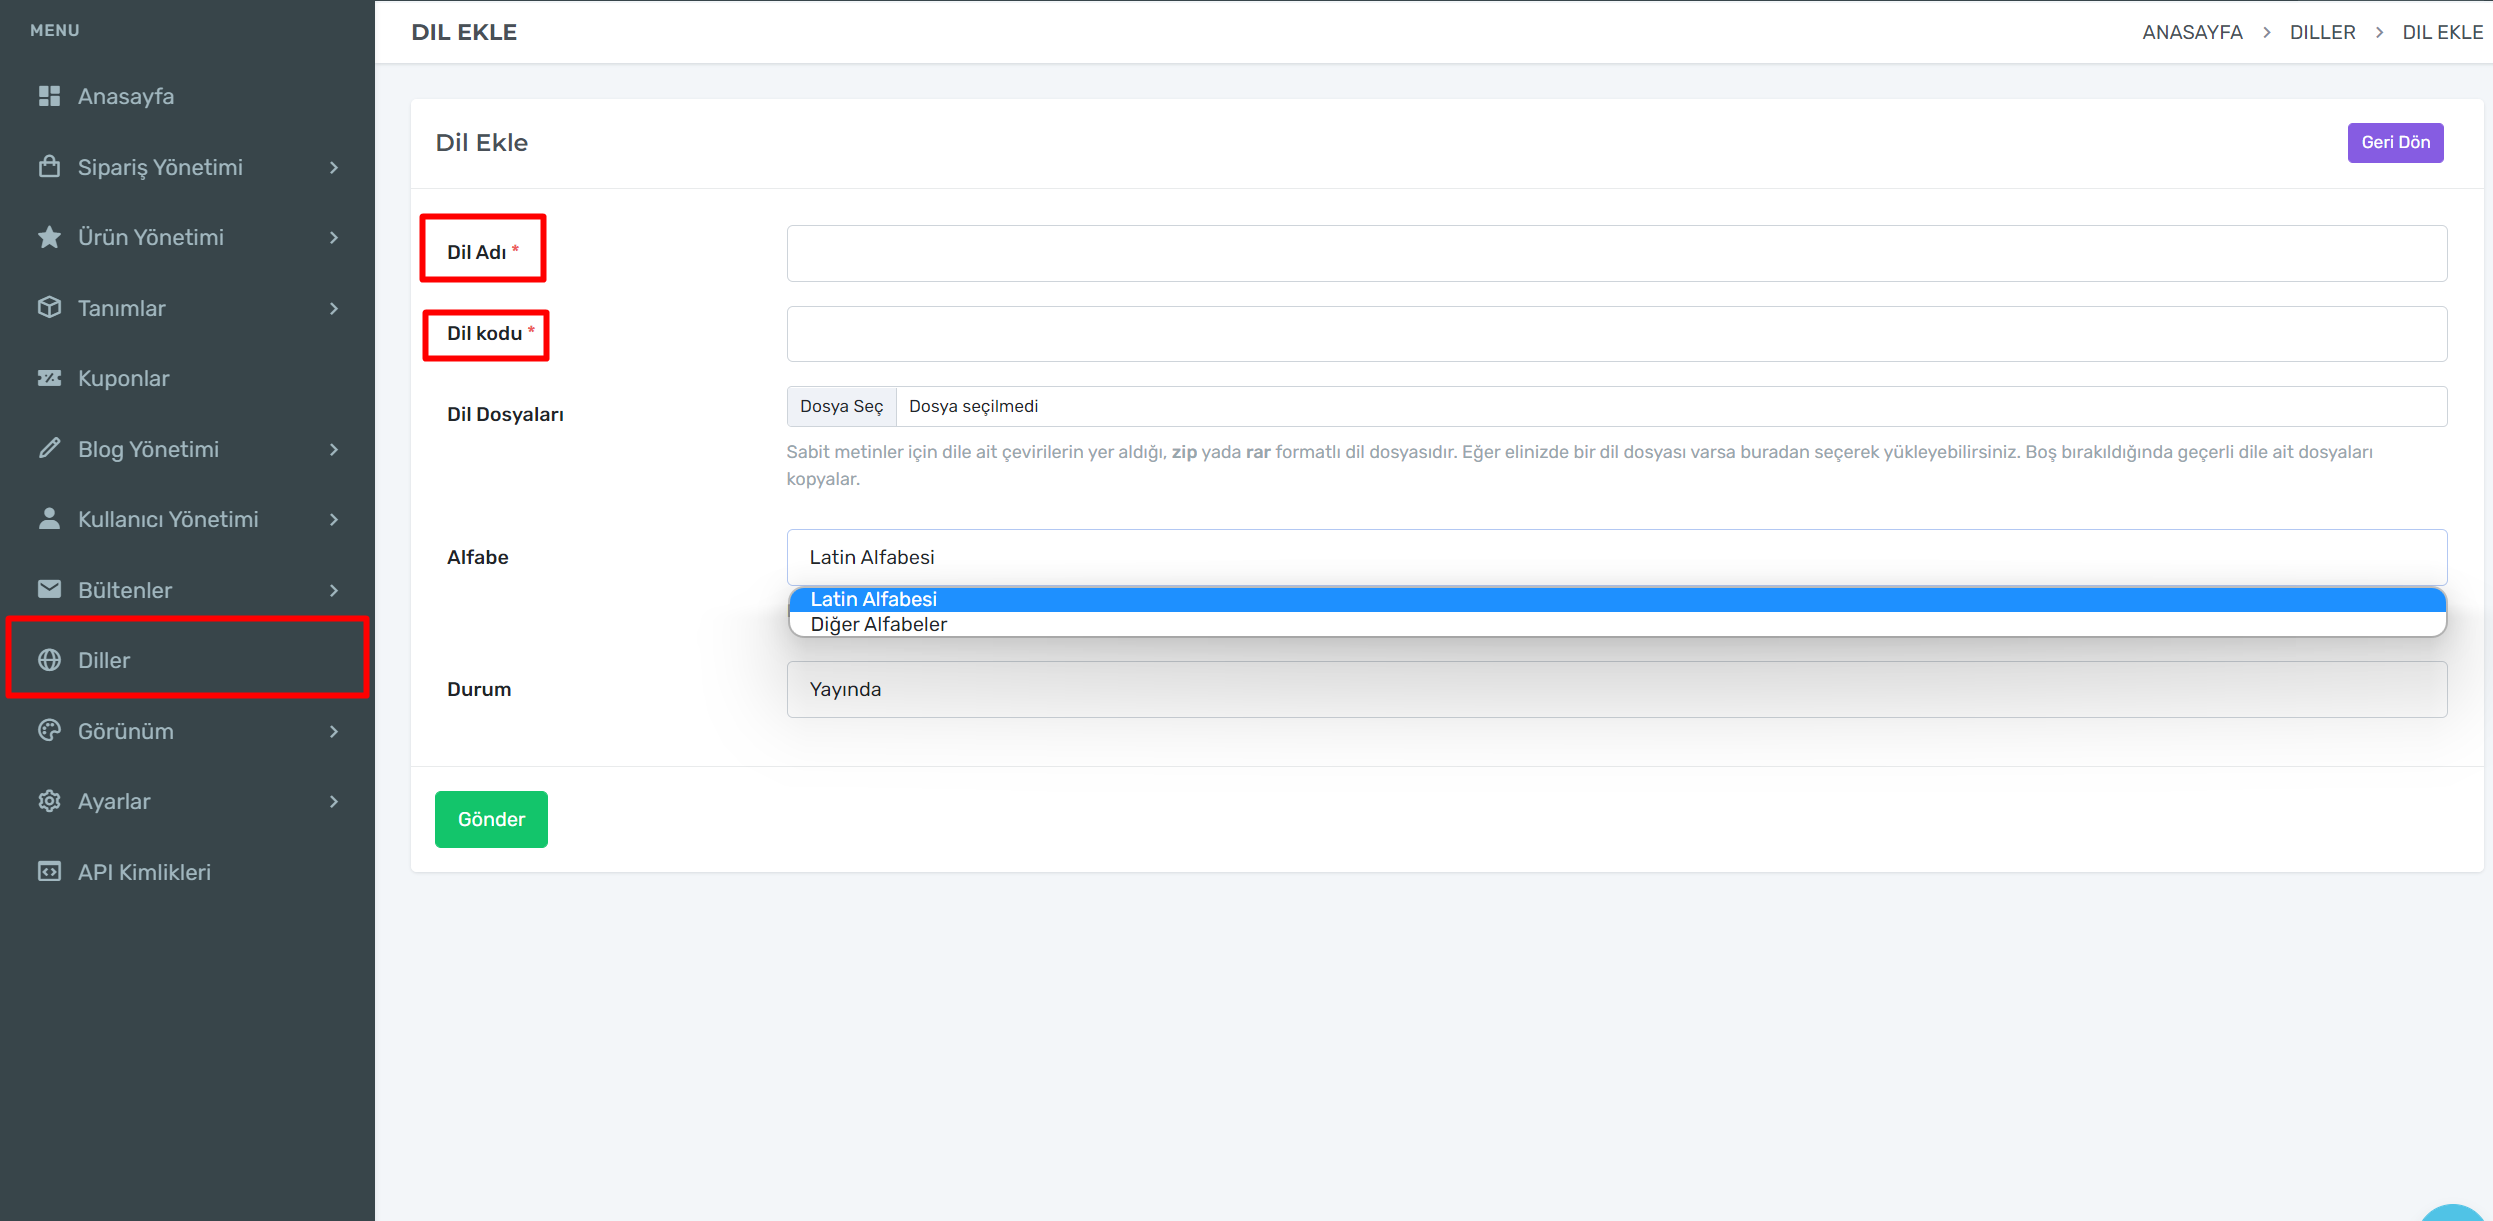
Task: Click the Dosya Seç file chooser
Action: (x=841, y=406)
